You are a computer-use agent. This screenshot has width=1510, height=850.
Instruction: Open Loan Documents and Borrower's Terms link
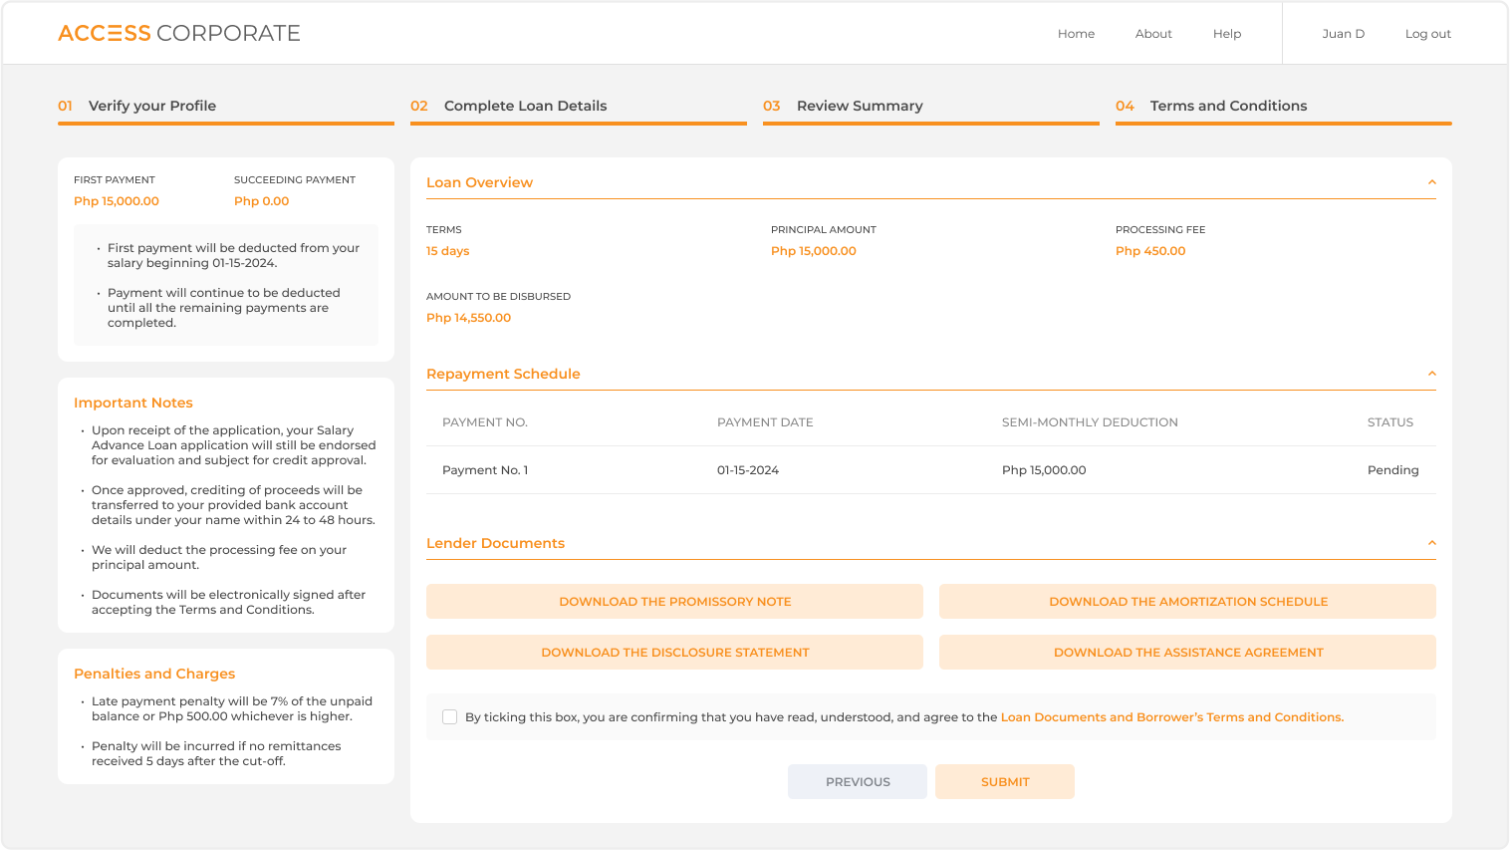tap(1172, 717)
